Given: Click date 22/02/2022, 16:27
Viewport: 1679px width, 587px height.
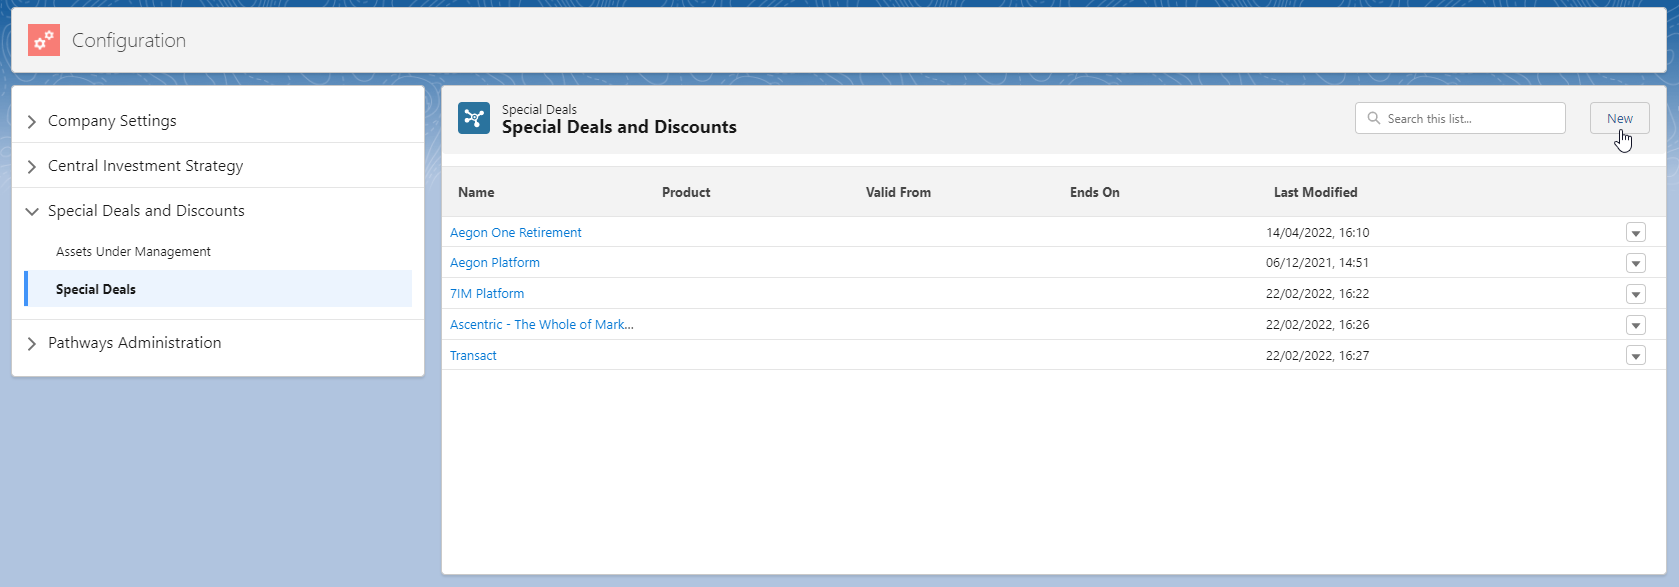Looking at the screenshot, I should (1318, 356).
